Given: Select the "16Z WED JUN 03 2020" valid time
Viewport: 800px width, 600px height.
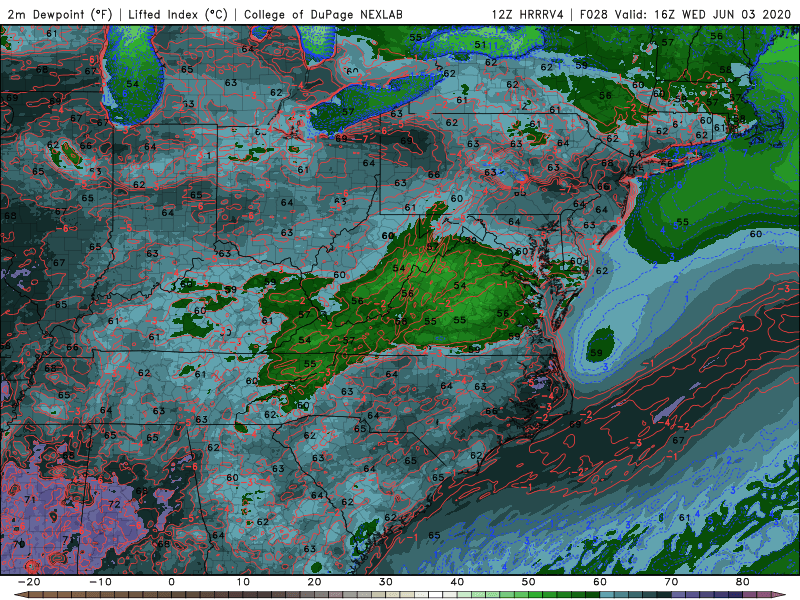Looking at the screenshot, I should click(722, 14).
